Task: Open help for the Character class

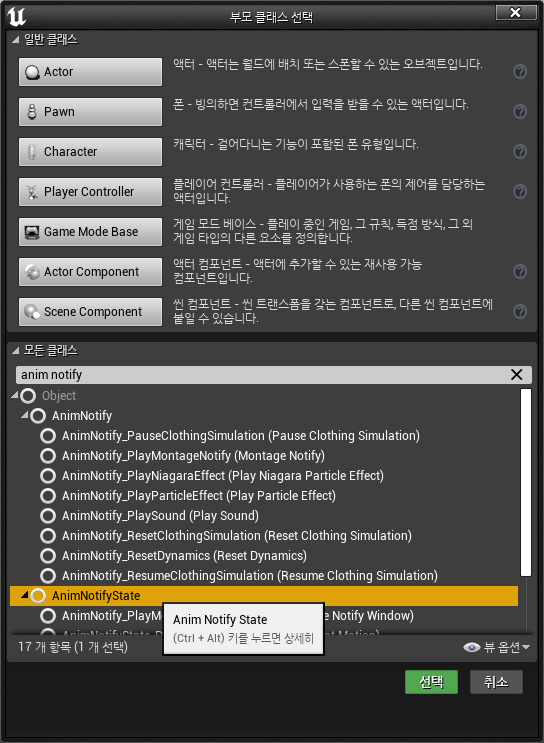Action: pyautogui.click(x=520, y=152)
